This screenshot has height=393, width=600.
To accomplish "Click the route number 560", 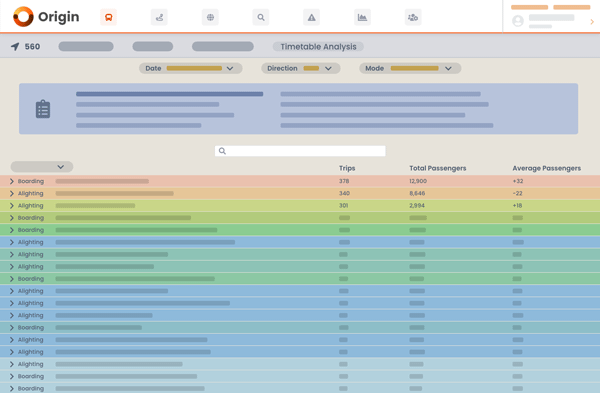I will point(32,47).
